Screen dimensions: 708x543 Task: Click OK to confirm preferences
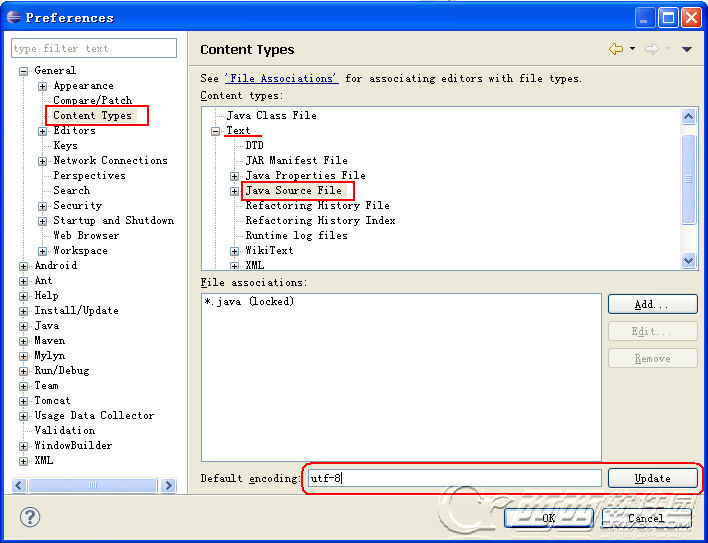548,518
